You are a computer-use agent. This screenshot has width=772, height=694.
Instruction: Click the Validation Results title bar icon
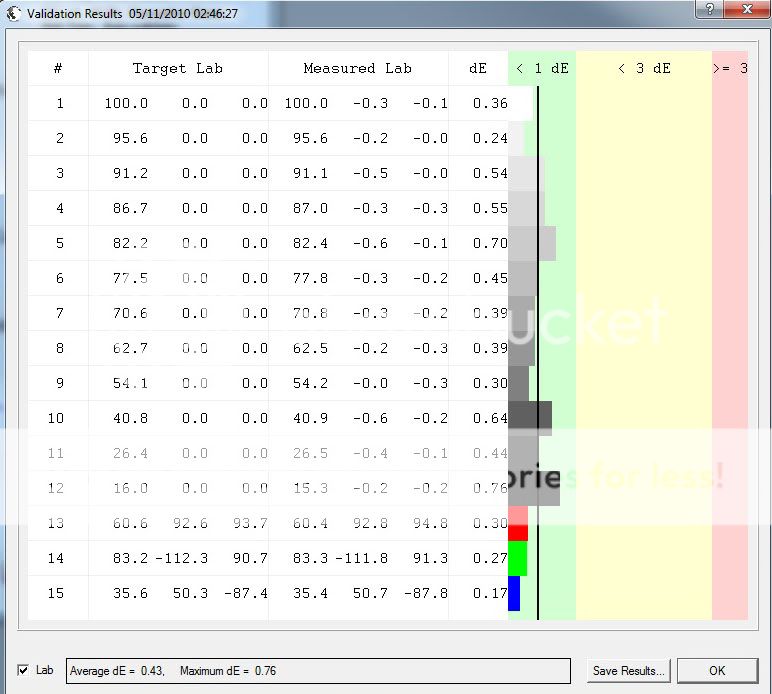(x=13, y=14)
